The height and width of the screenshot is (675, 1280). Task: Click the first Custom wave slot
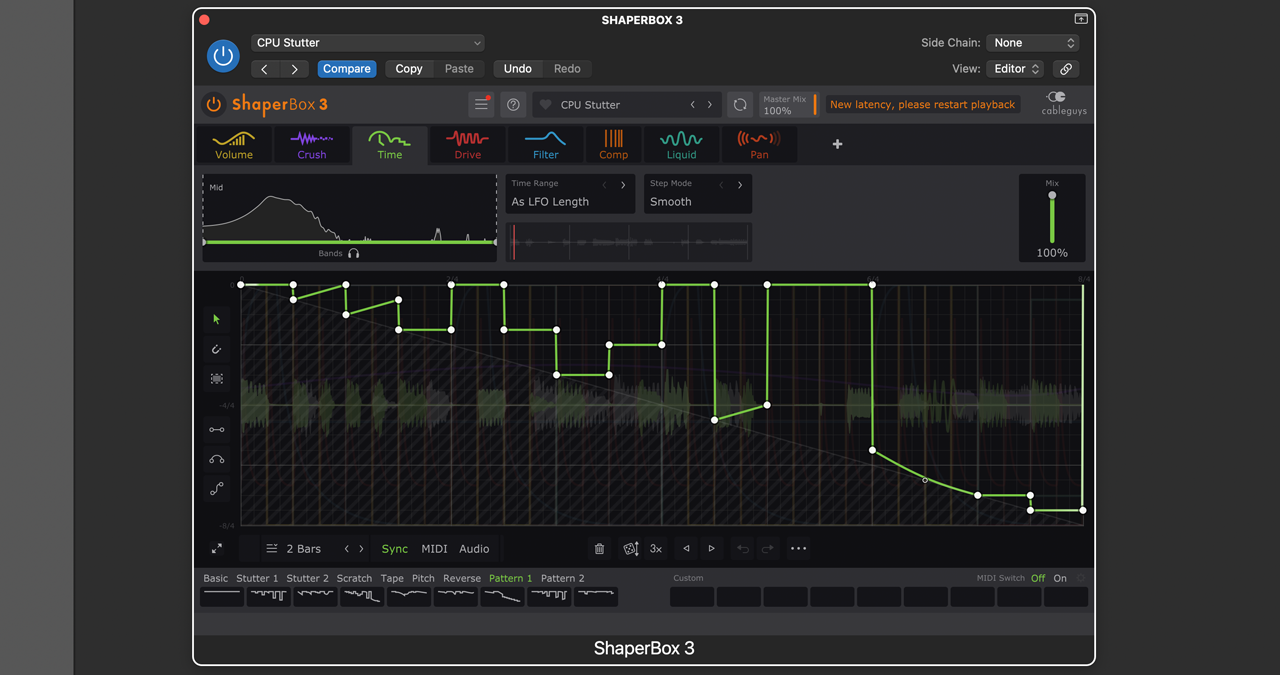coord(692,597)
